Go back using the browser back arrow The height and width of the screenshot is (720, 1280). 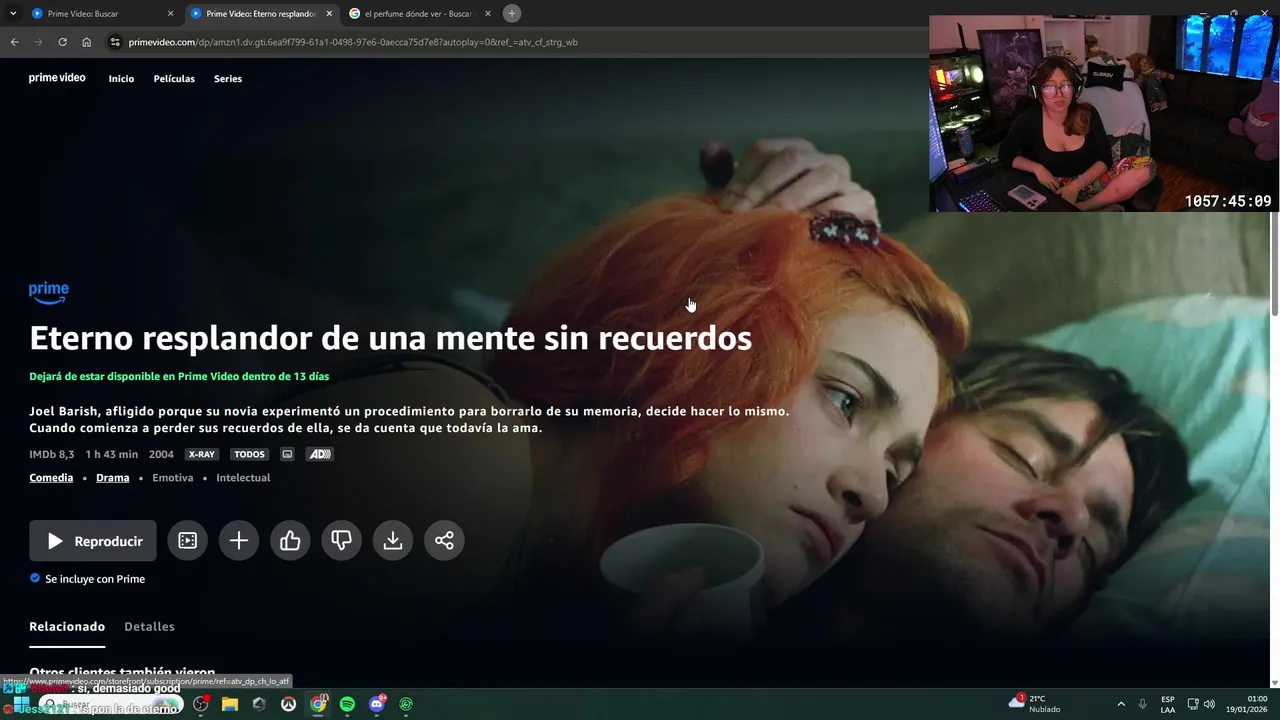tap(14, 42)
